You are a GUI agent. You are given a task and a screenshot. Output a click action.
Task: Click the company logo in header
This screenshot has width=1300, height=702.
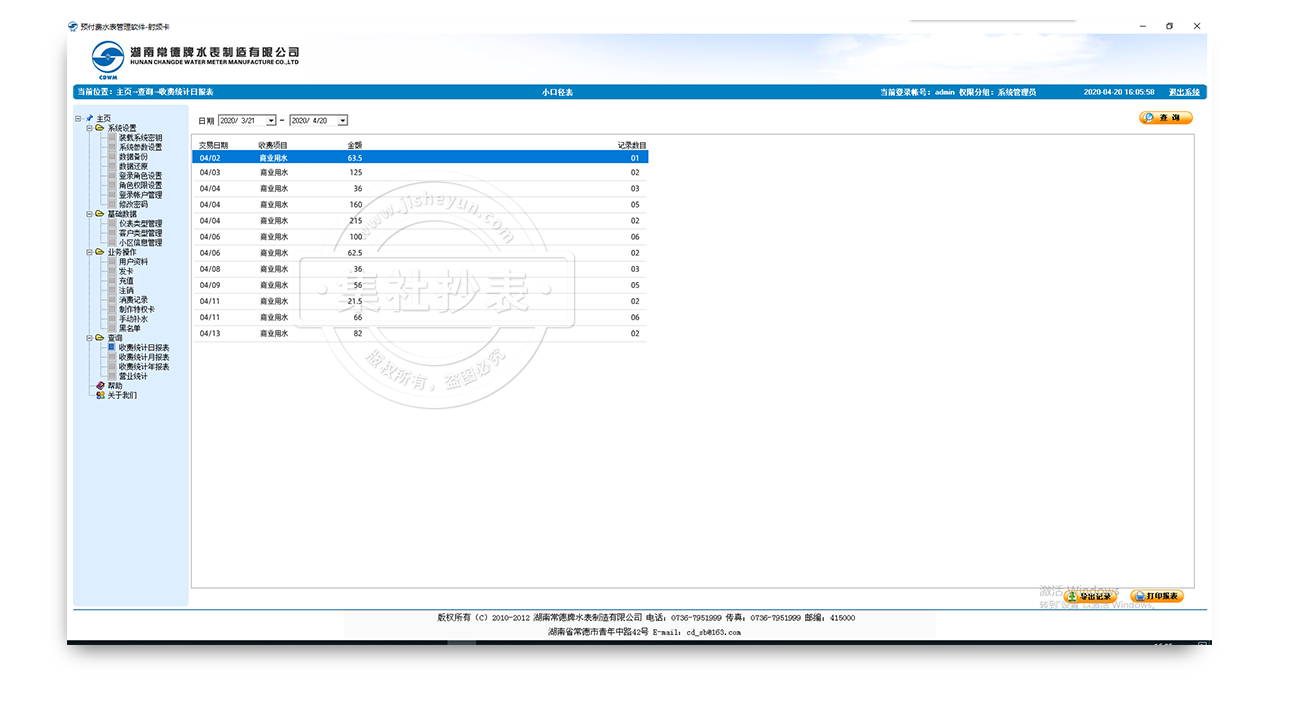[108, 58]
